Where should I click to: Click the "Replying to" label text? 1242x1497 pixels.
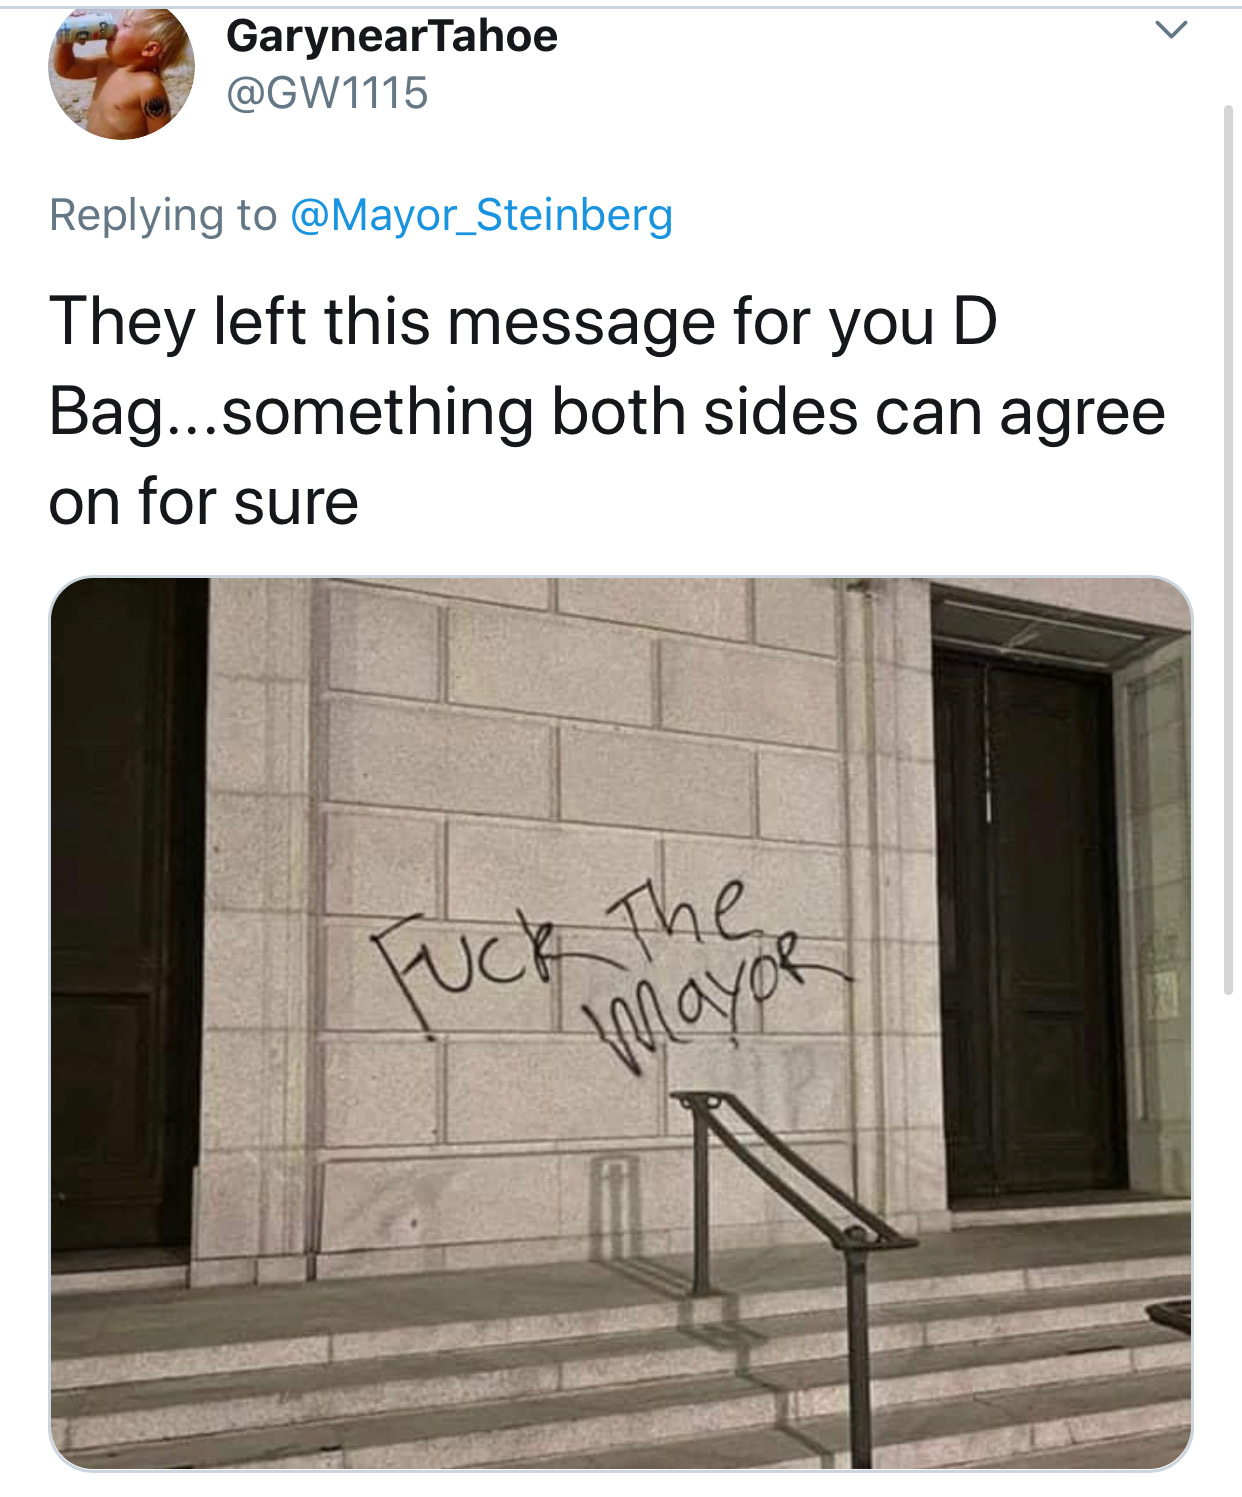162,215
